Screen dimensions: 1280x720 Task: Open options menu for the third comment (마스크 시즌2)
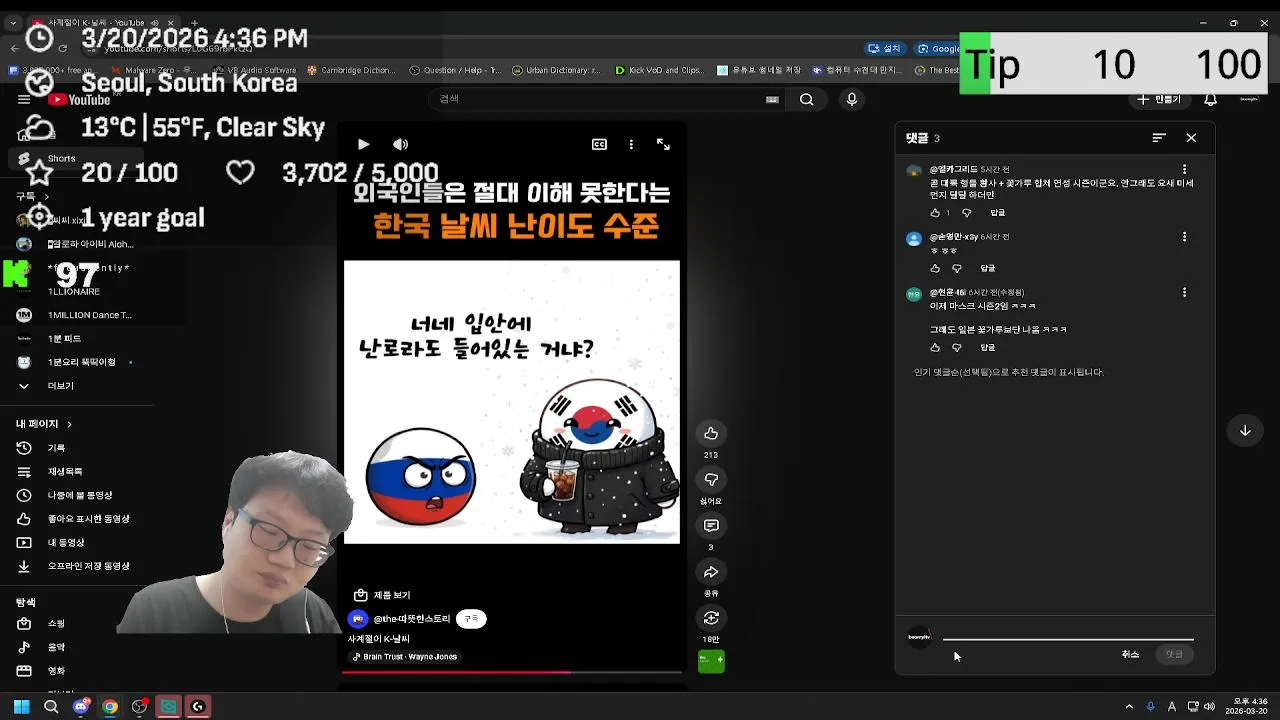tap(1184, 293)
